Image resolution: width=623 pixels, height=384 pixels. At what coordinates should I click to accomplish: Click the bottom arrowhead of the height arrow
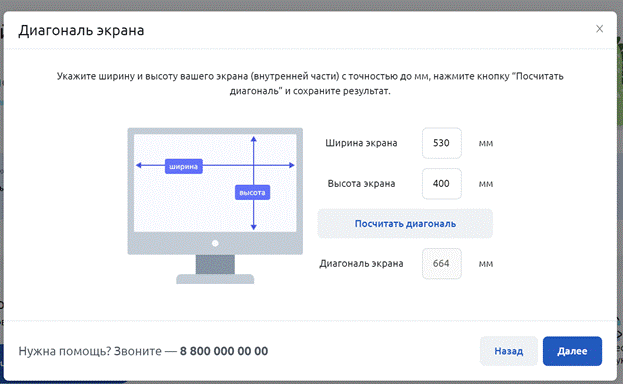click(x=253, y=227)
